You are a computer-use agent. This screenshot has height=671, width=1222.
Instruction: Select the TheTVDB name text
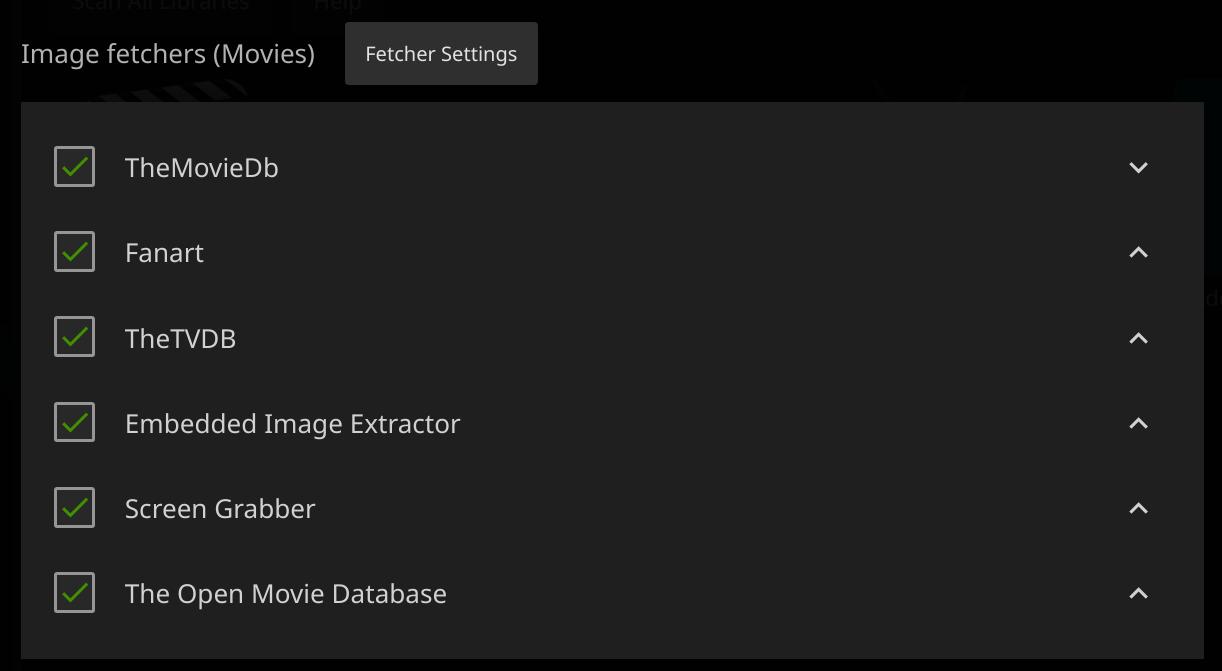[180, 339]
